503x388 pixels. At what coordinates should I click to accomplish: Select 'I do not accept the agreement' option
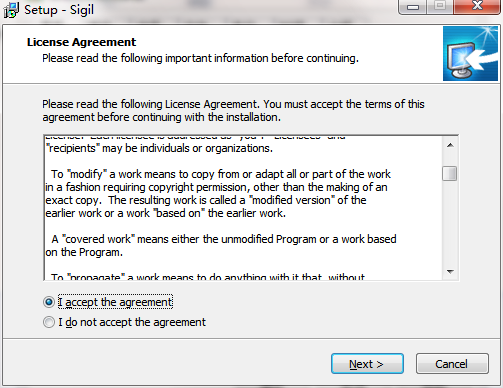49,322
